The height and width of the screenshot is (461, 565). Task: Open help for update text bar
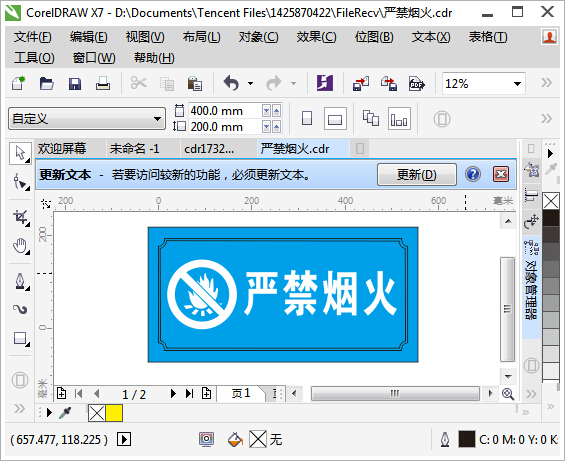coord(473,174)
